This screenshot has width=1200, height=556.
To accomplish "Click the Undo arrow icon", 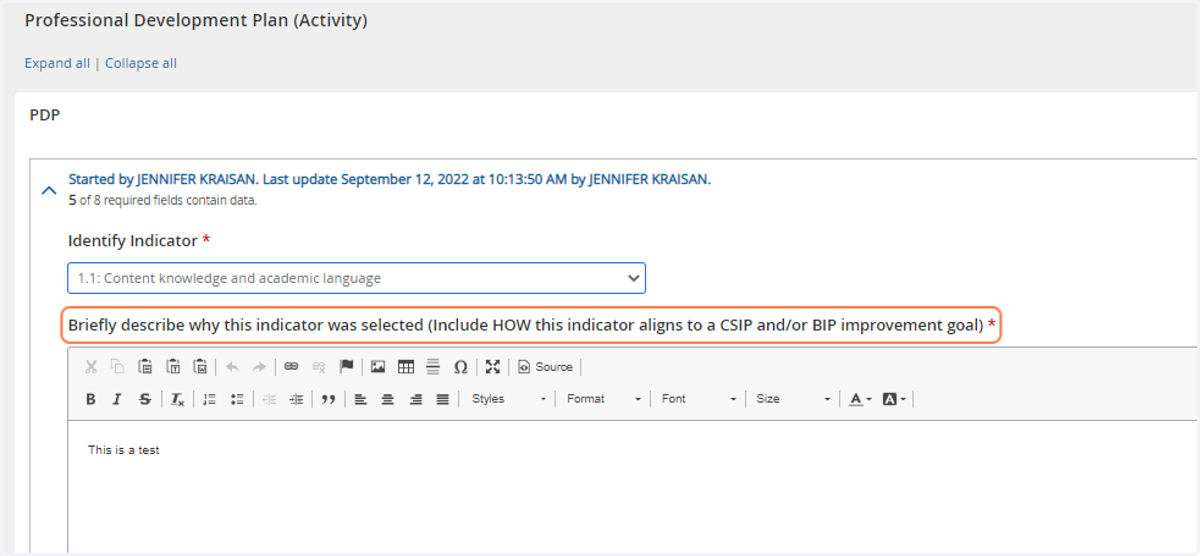I will 233,367.
